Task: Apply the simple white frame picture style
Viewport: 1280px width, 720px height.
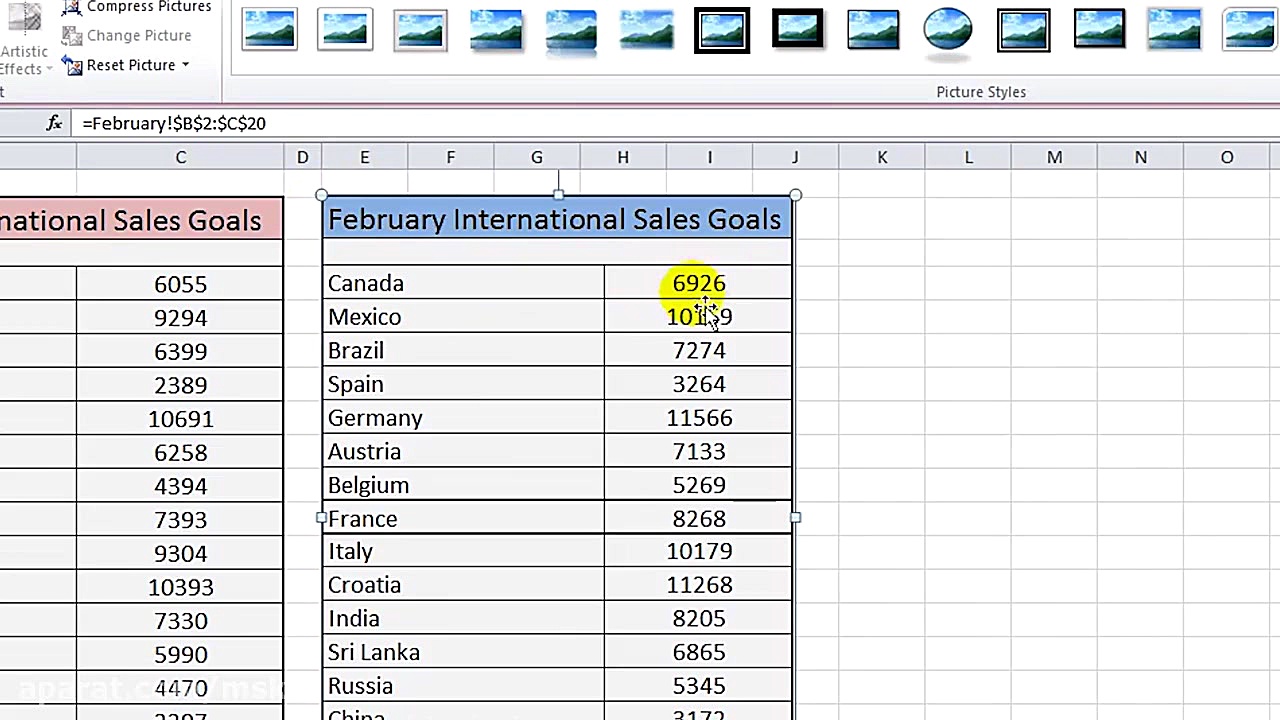Action: pyautogui.click(x=270, y=28)
